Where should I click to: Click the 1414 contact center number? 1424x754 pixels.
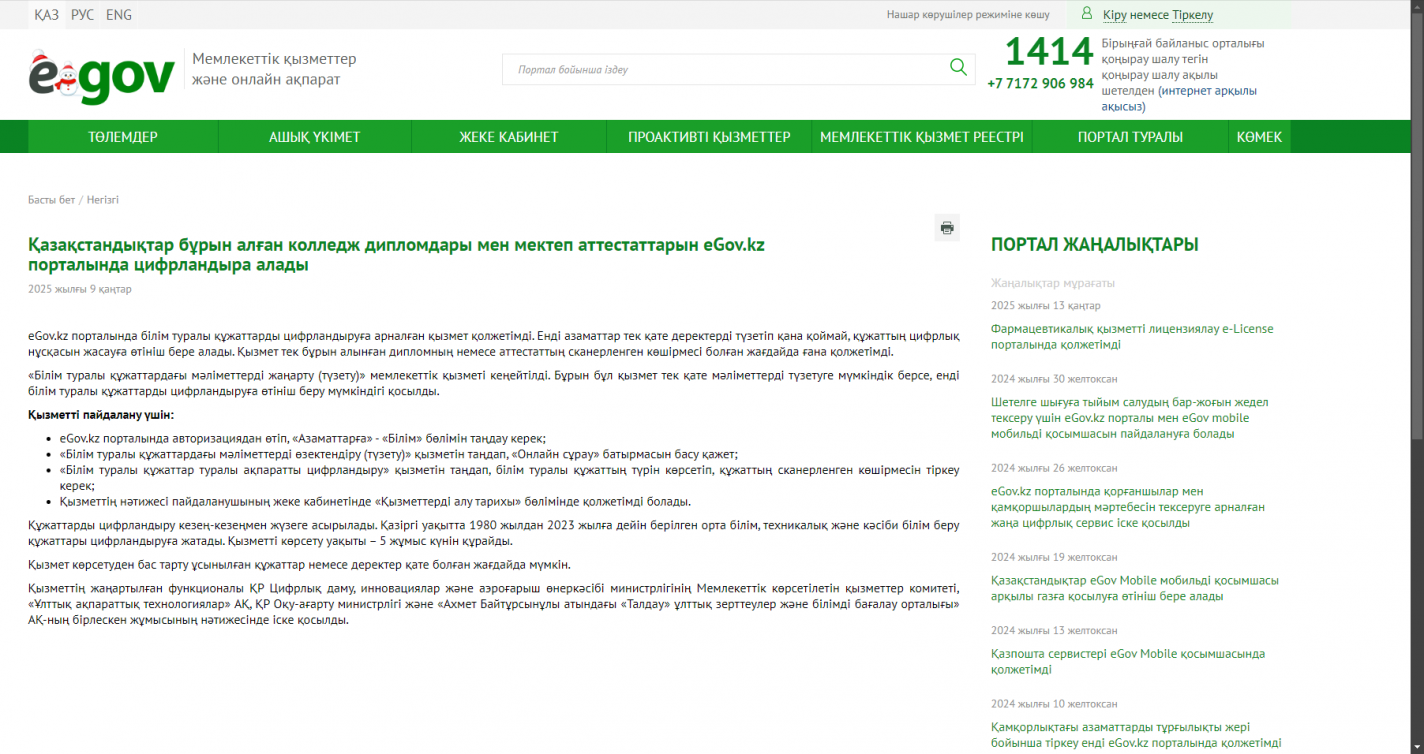(1049, 51)
